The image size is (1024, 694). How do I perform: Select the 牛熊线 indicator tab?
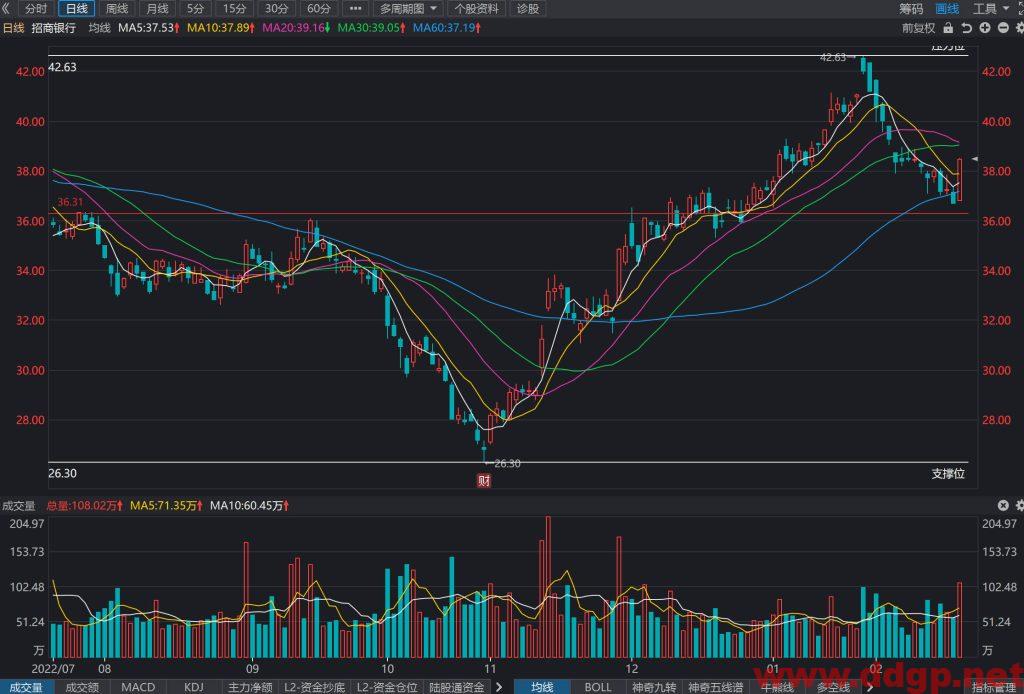(776, 687)
